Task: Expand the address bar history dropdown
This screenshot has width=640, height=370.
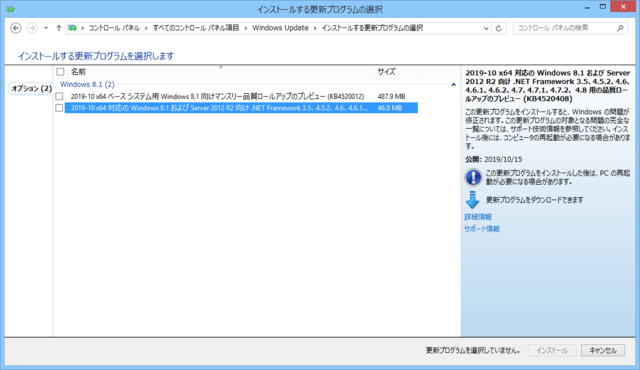Action: [x=486, y=28]
